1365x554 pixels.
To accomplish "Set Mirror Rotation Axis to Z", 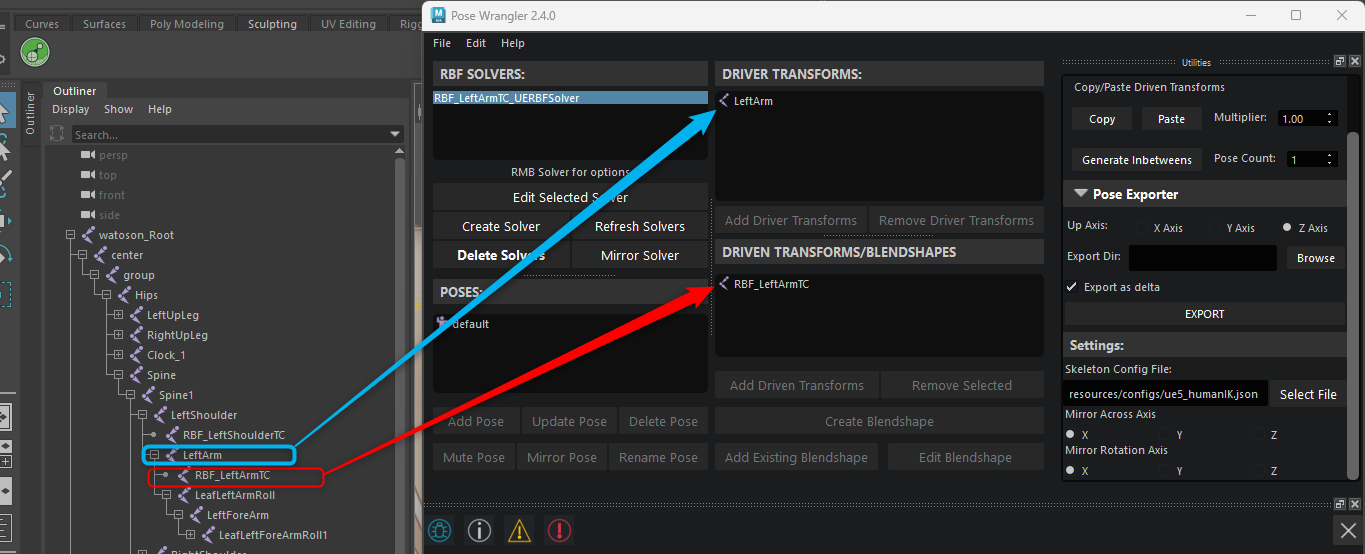I will pyautogui.click(x=1260, y=470).
